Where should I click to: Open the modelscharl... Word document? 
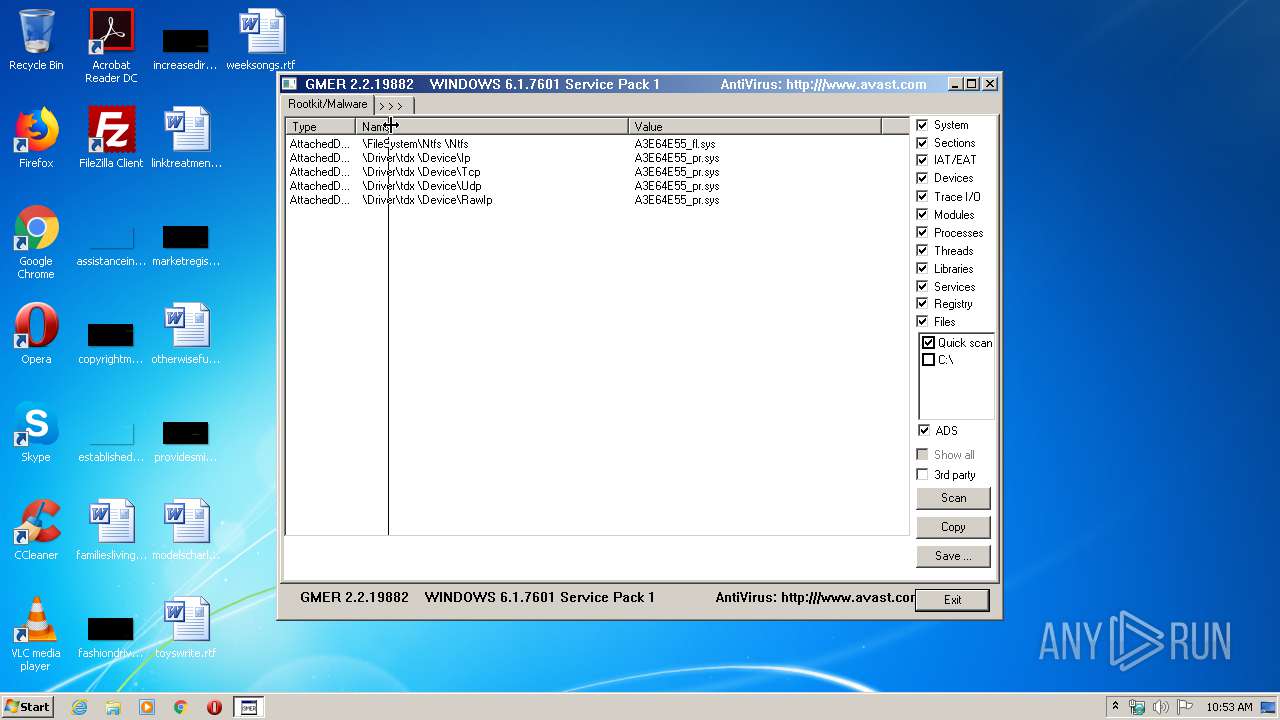186,530
